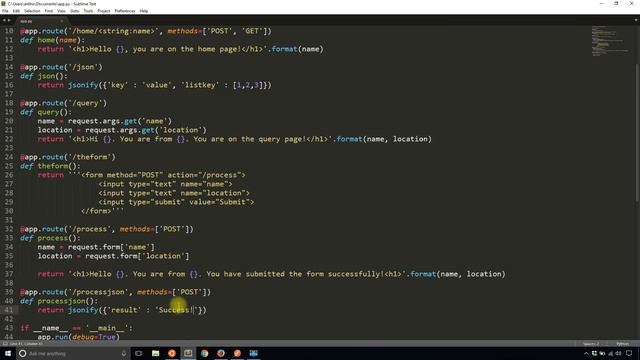The image size is (640, 360).
Task: Click 'def query():' on line 19
Action: tap(46, 112)
